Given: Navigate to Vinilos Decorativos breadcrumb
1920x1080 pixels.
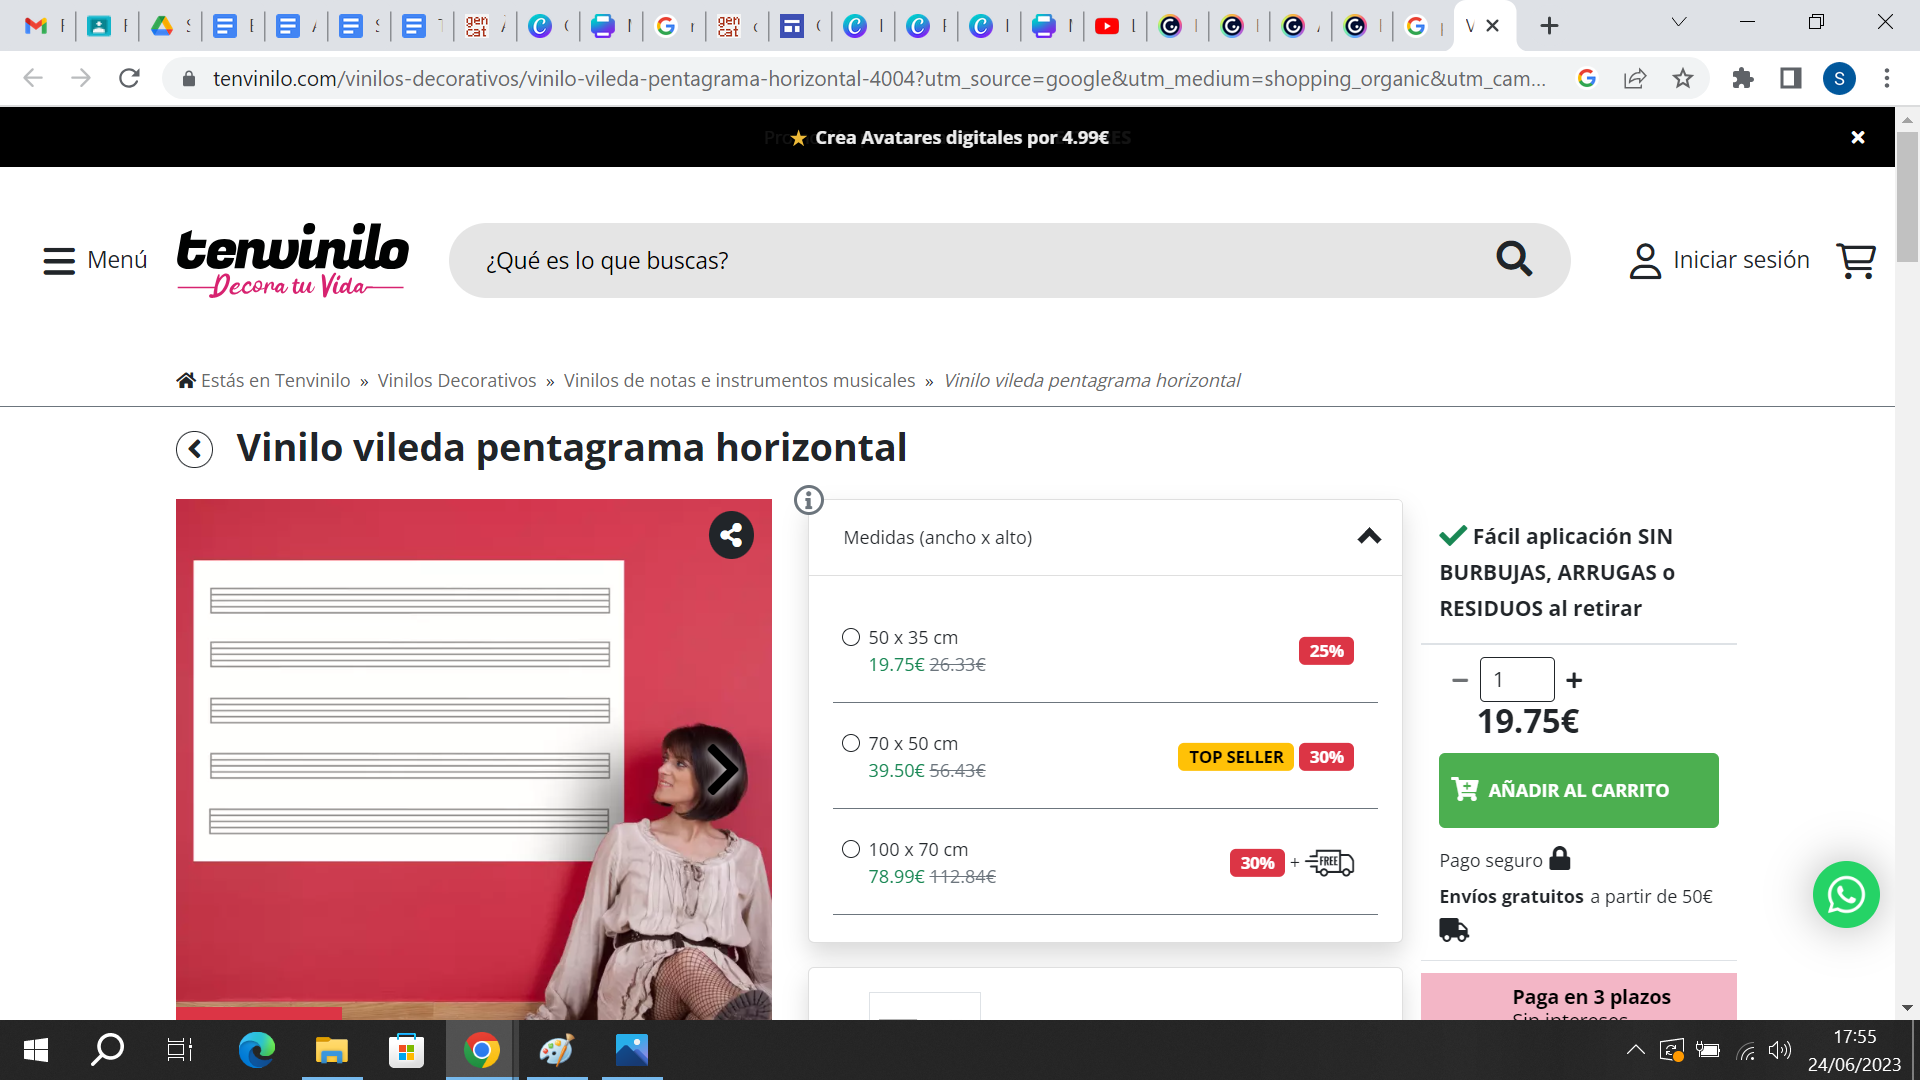Looking at the screenshot, I should pyautogui.click(x=458, y=380).
